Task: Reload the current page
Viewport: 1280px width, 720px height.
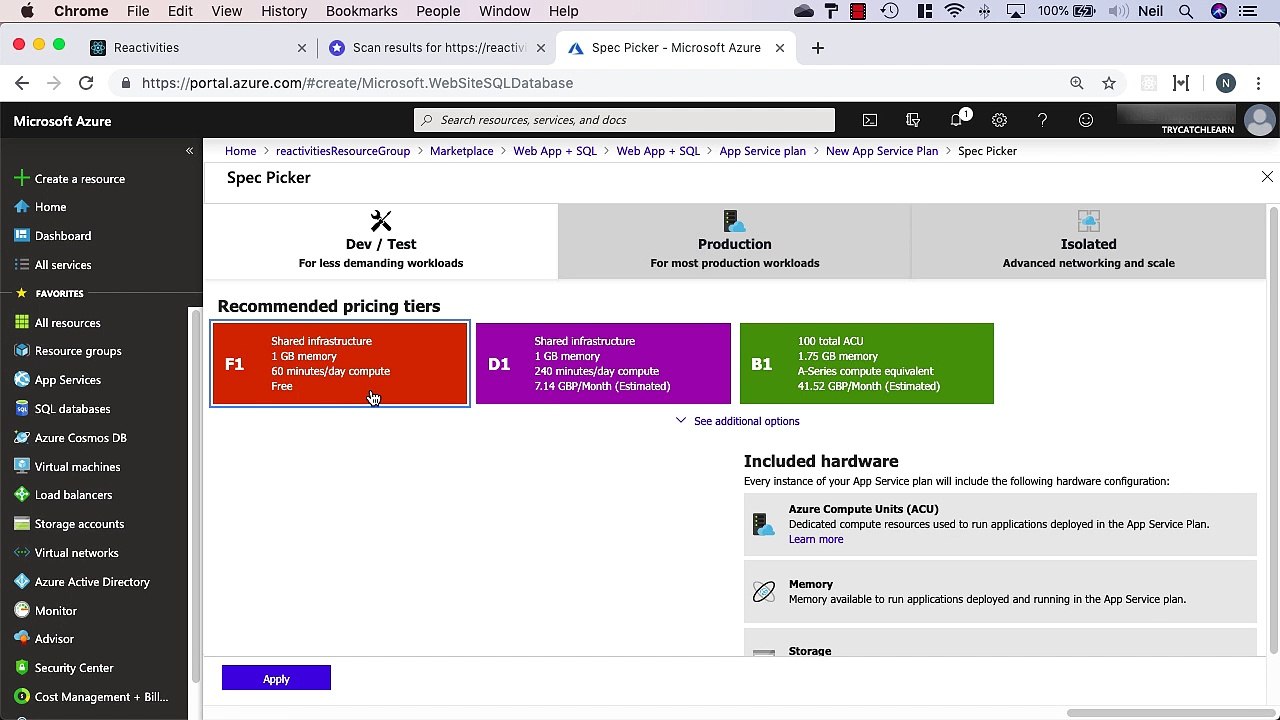Action: [86, 84]
